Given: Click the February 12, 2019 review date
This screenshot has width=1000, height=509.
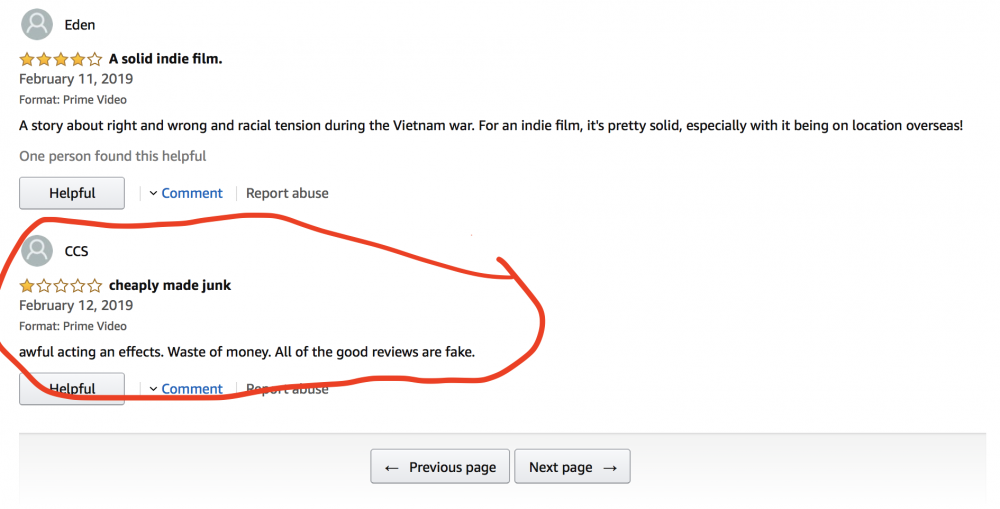Looking at the screenshot, I should pos(76,305).
